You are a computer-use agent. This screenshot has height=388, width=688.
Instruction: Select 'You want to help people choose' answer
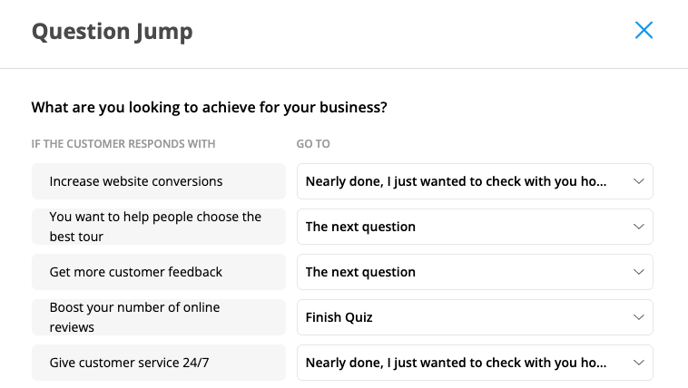coord(158,226)
